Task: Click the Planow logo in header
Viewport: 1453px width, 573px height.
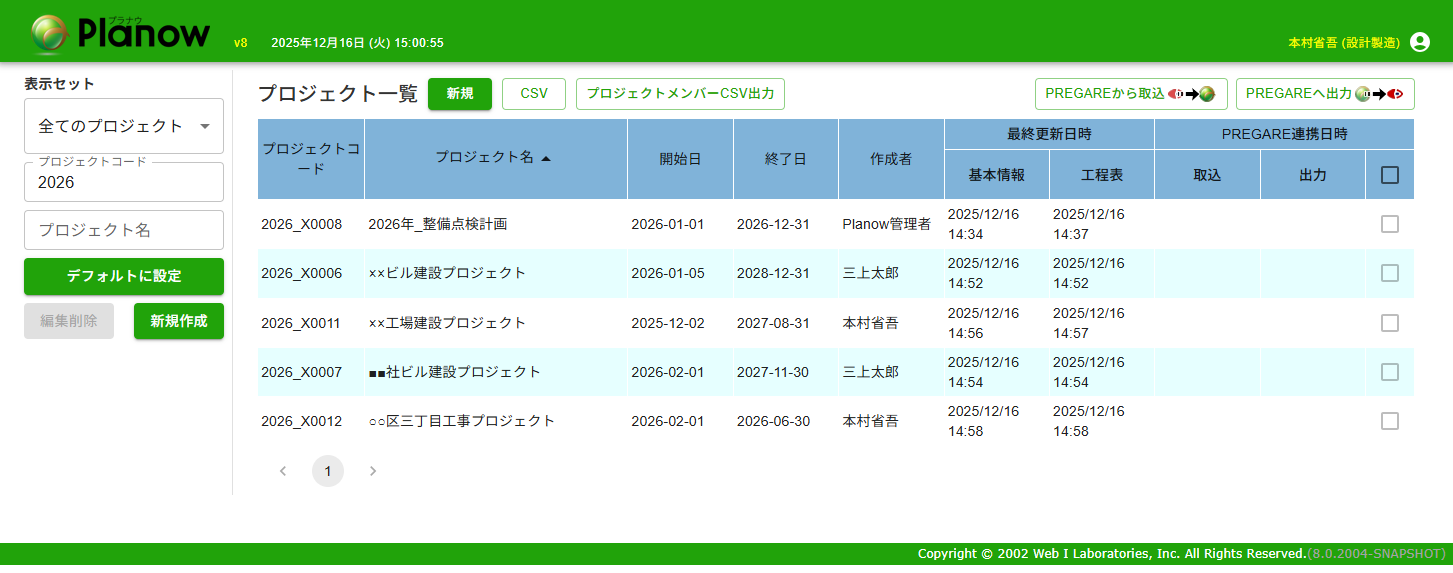Action: [x=120, y=34]
